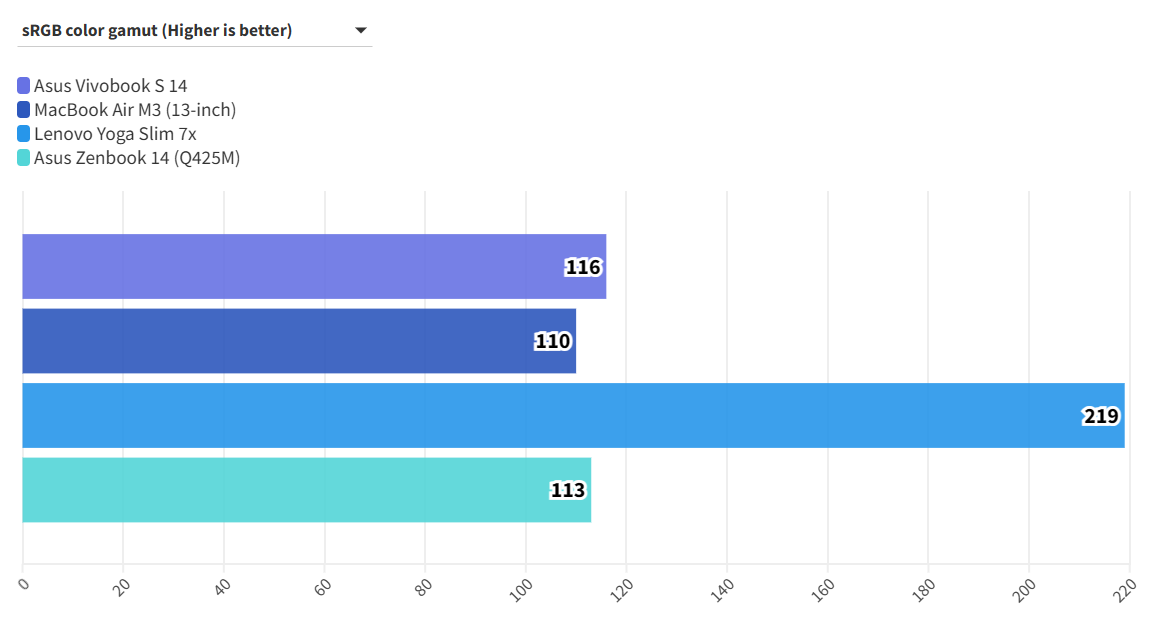Click the 110 value label

coord(553,342)
